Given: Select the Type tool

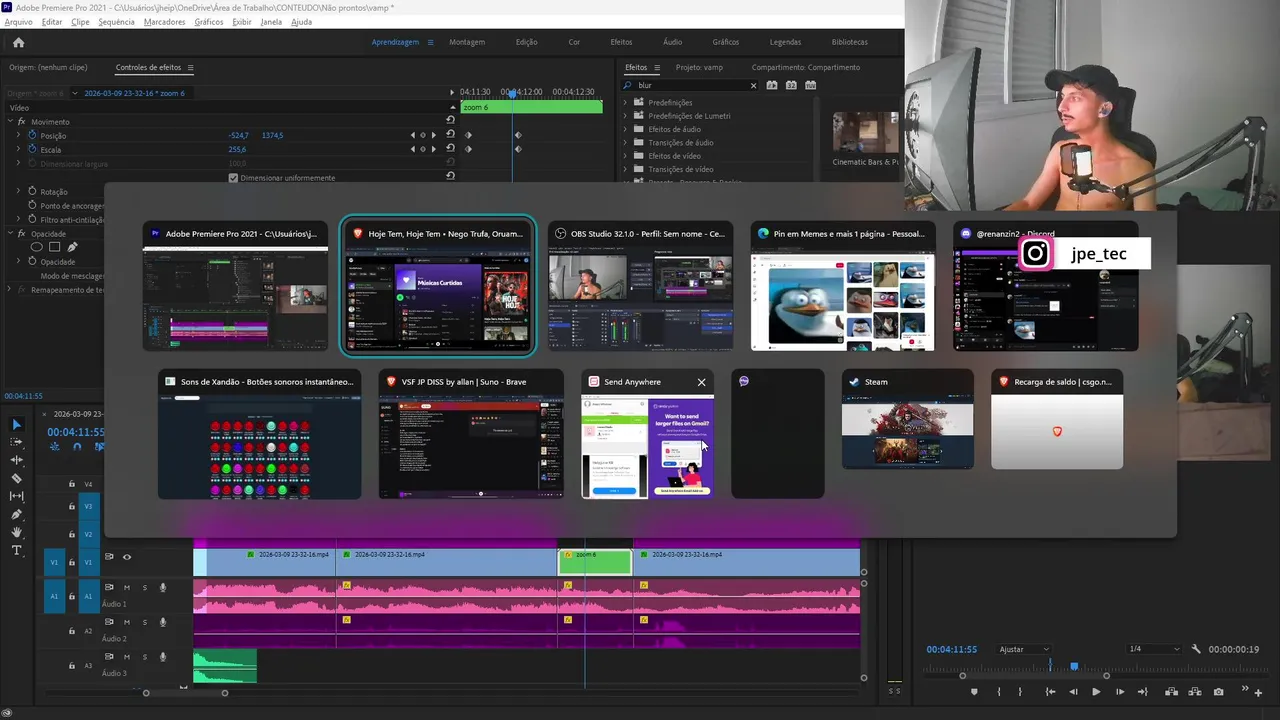Looking at the screenshot, I should click(x=16, y=550).
